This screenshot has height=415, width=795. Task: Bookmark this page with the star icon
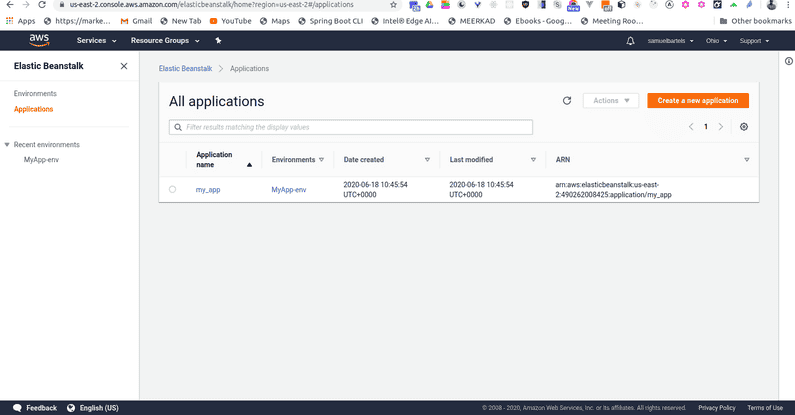tap(393, 5)
